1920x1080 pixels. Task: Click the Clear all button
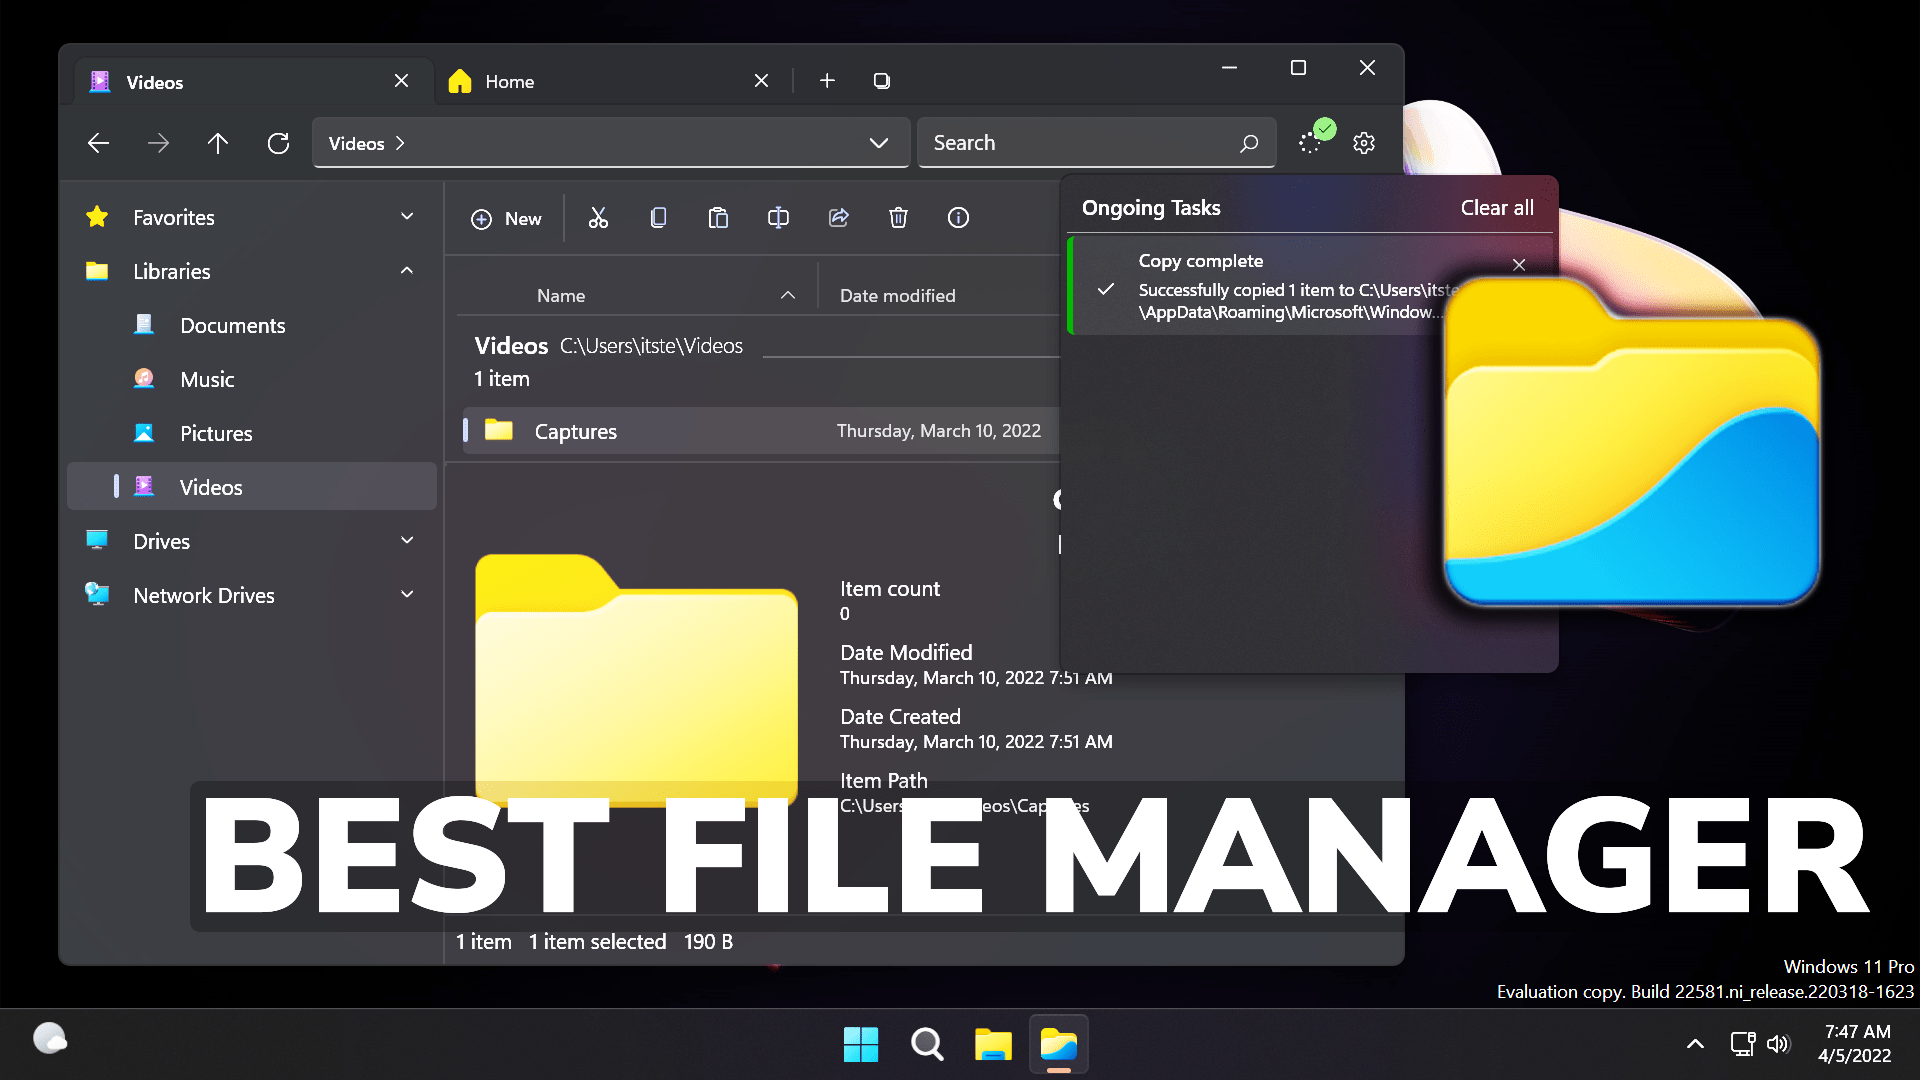pyautogui.click(x=1496, y=208)
